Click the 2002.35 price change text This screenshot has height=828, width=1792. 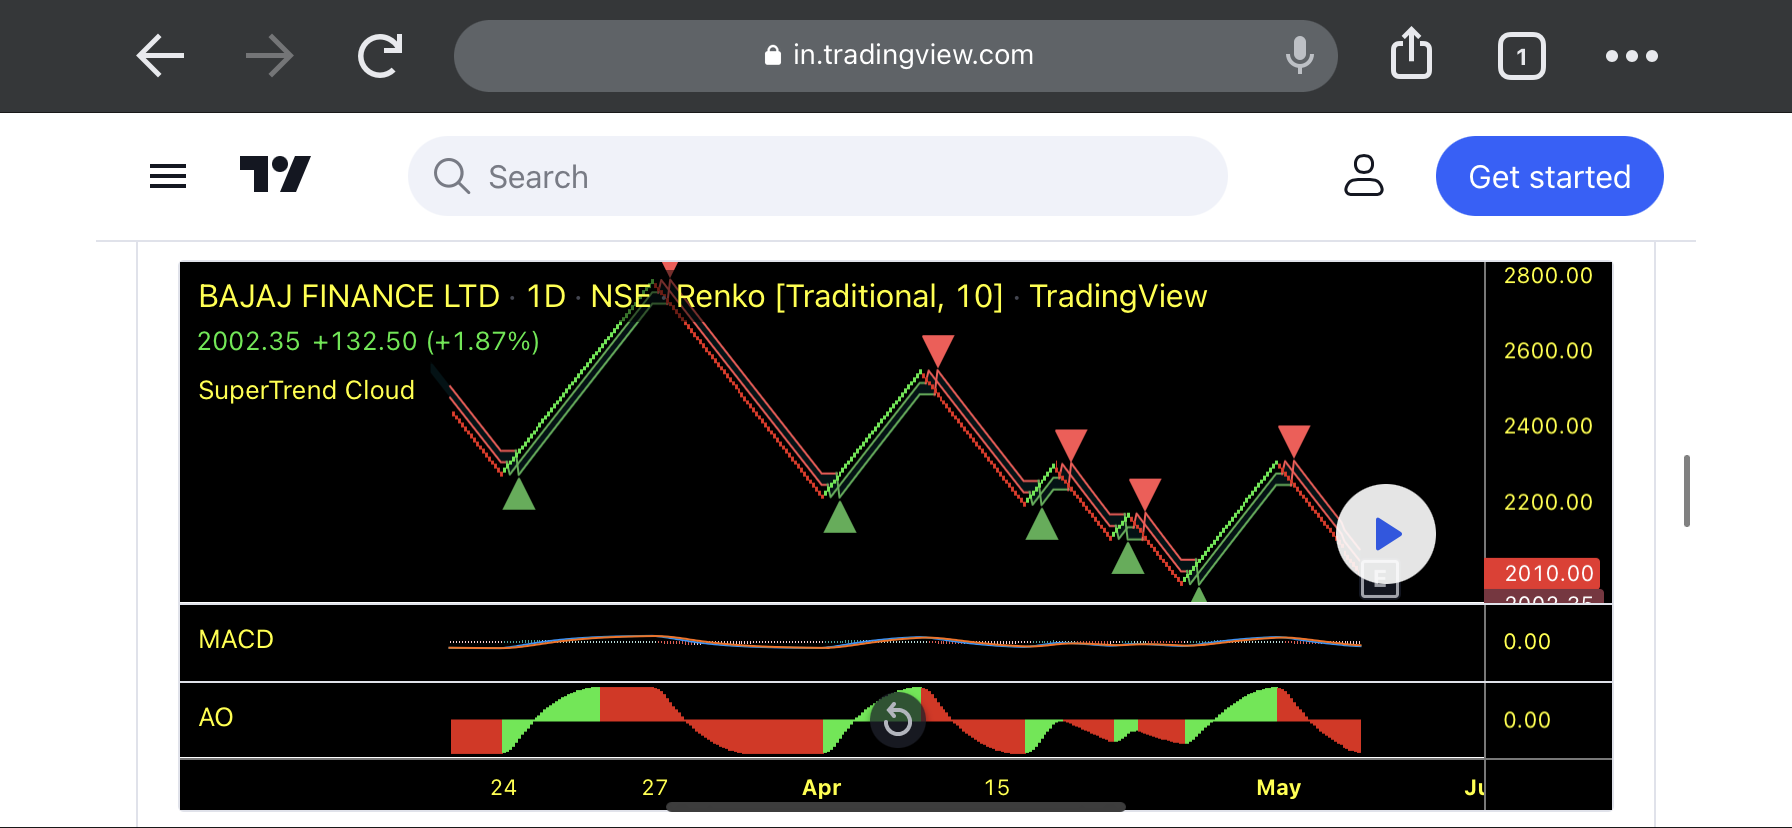(x=368, y=341)
